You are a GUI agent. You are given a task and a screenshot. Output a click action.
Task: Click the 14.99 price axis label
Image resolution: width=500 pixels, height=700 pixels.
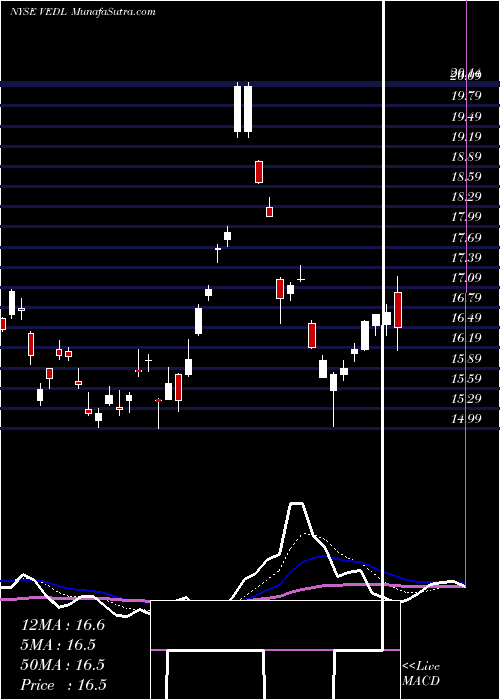point(466,418)
